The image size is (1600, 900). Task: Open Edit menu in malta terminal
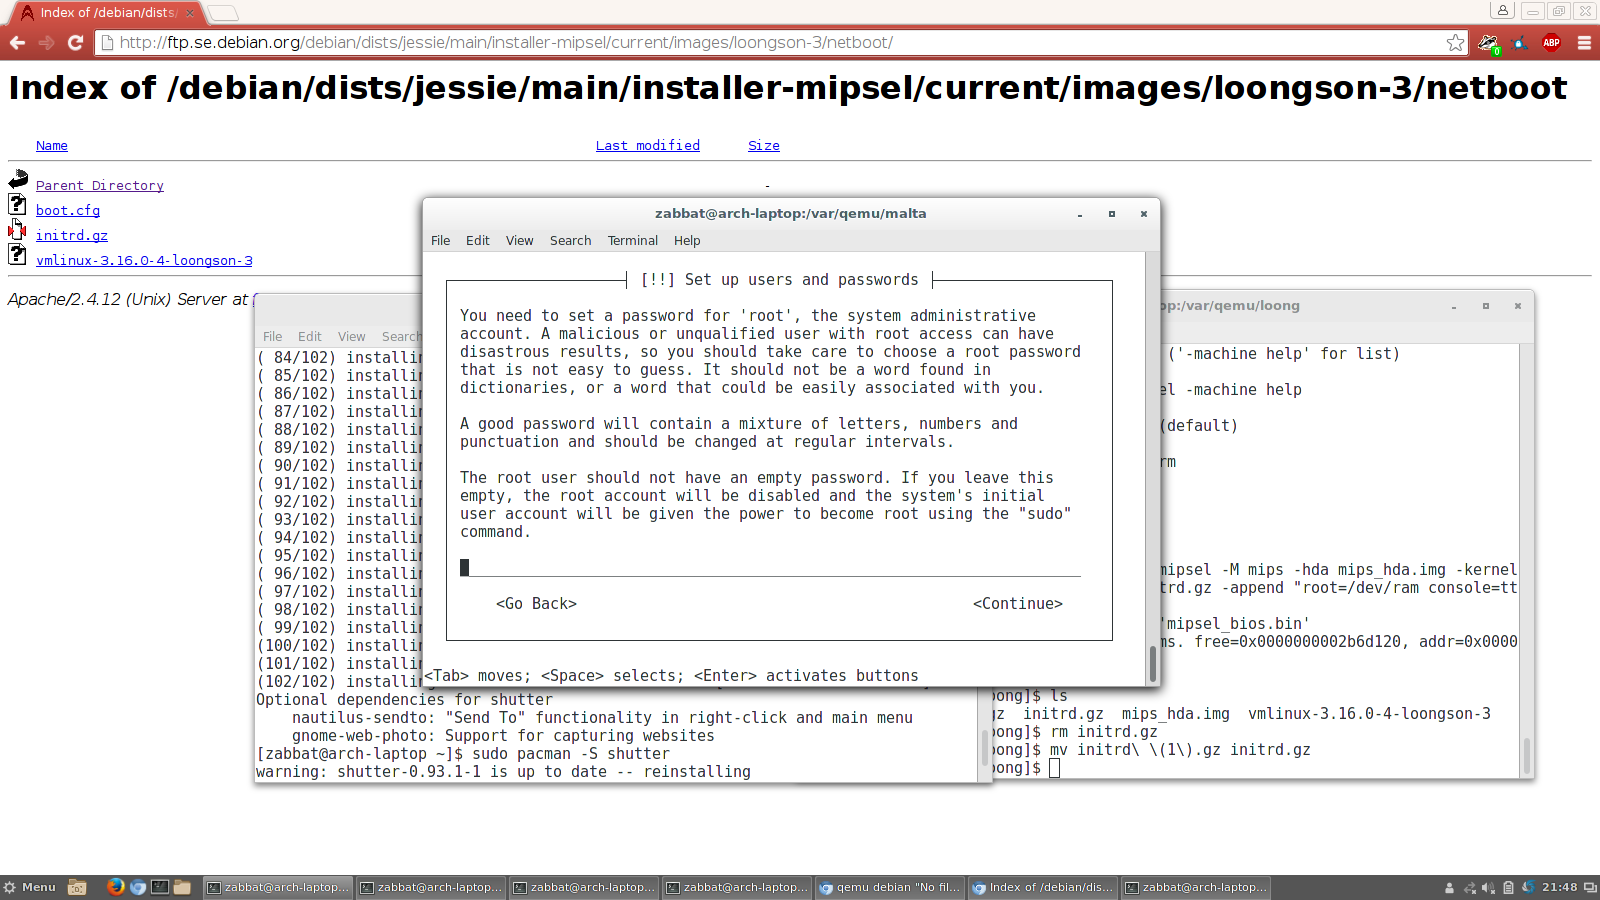point(477,241)
